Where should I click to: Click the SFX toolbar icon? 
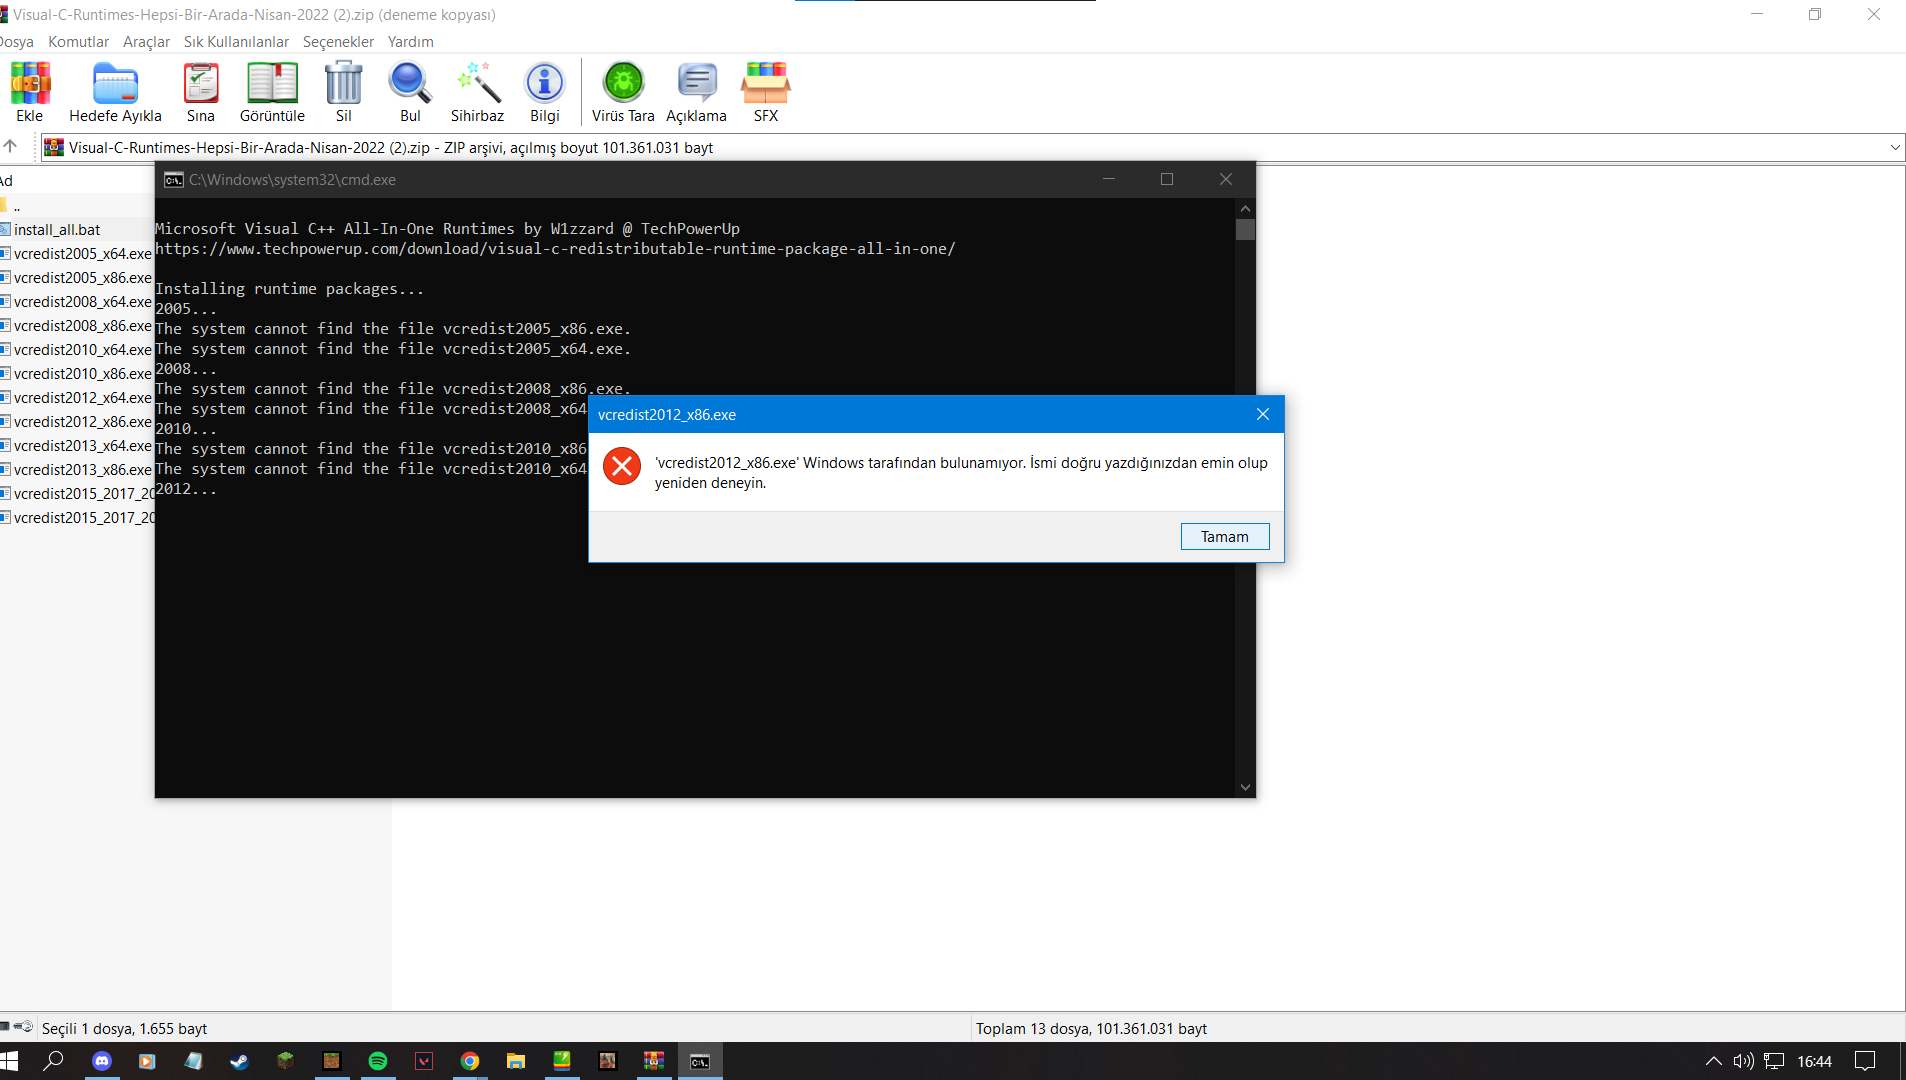766,92
